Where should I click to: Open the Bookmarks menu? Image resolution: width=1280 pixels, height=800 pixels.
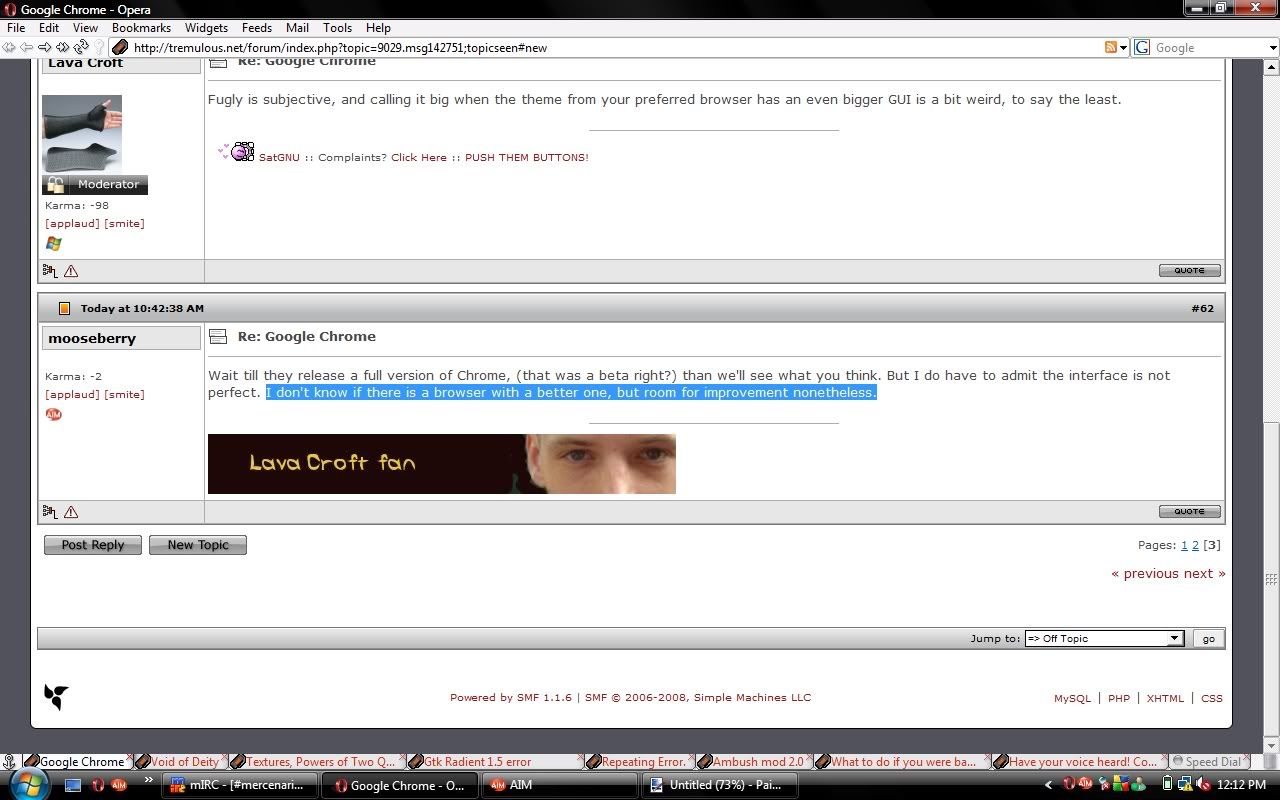(x=141, y=27)
